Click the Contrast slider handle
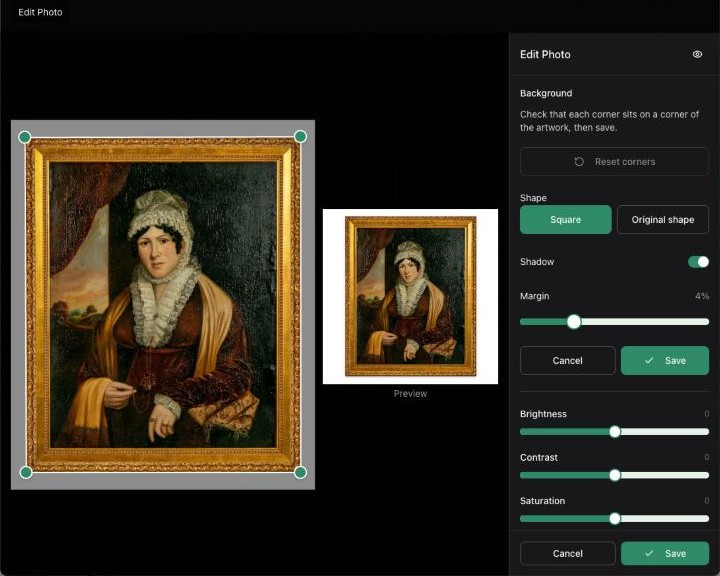 pos(615,475)
